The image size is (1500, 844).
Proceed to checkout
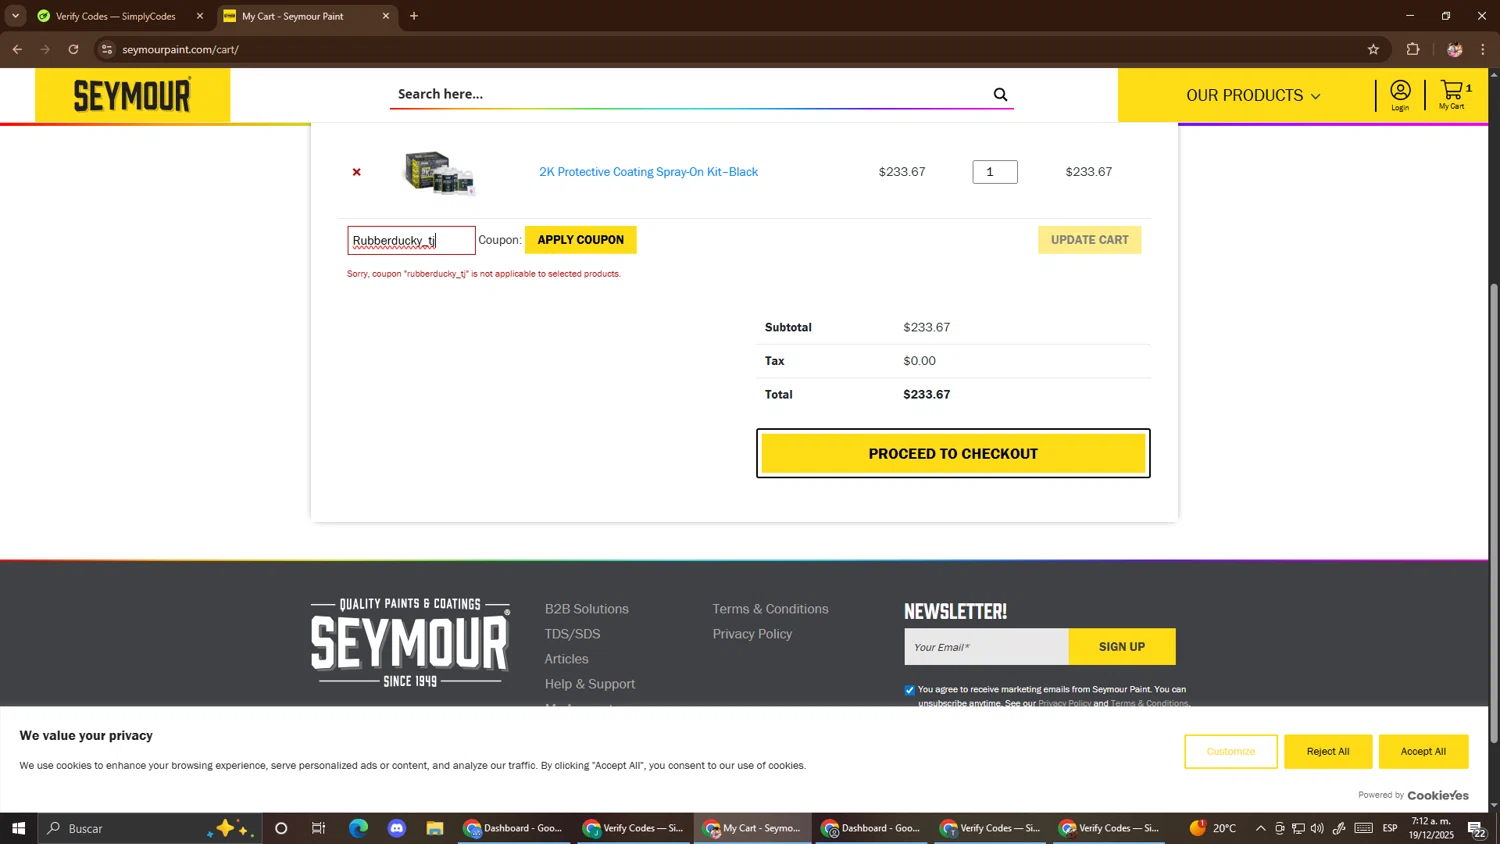coord(953,454)
